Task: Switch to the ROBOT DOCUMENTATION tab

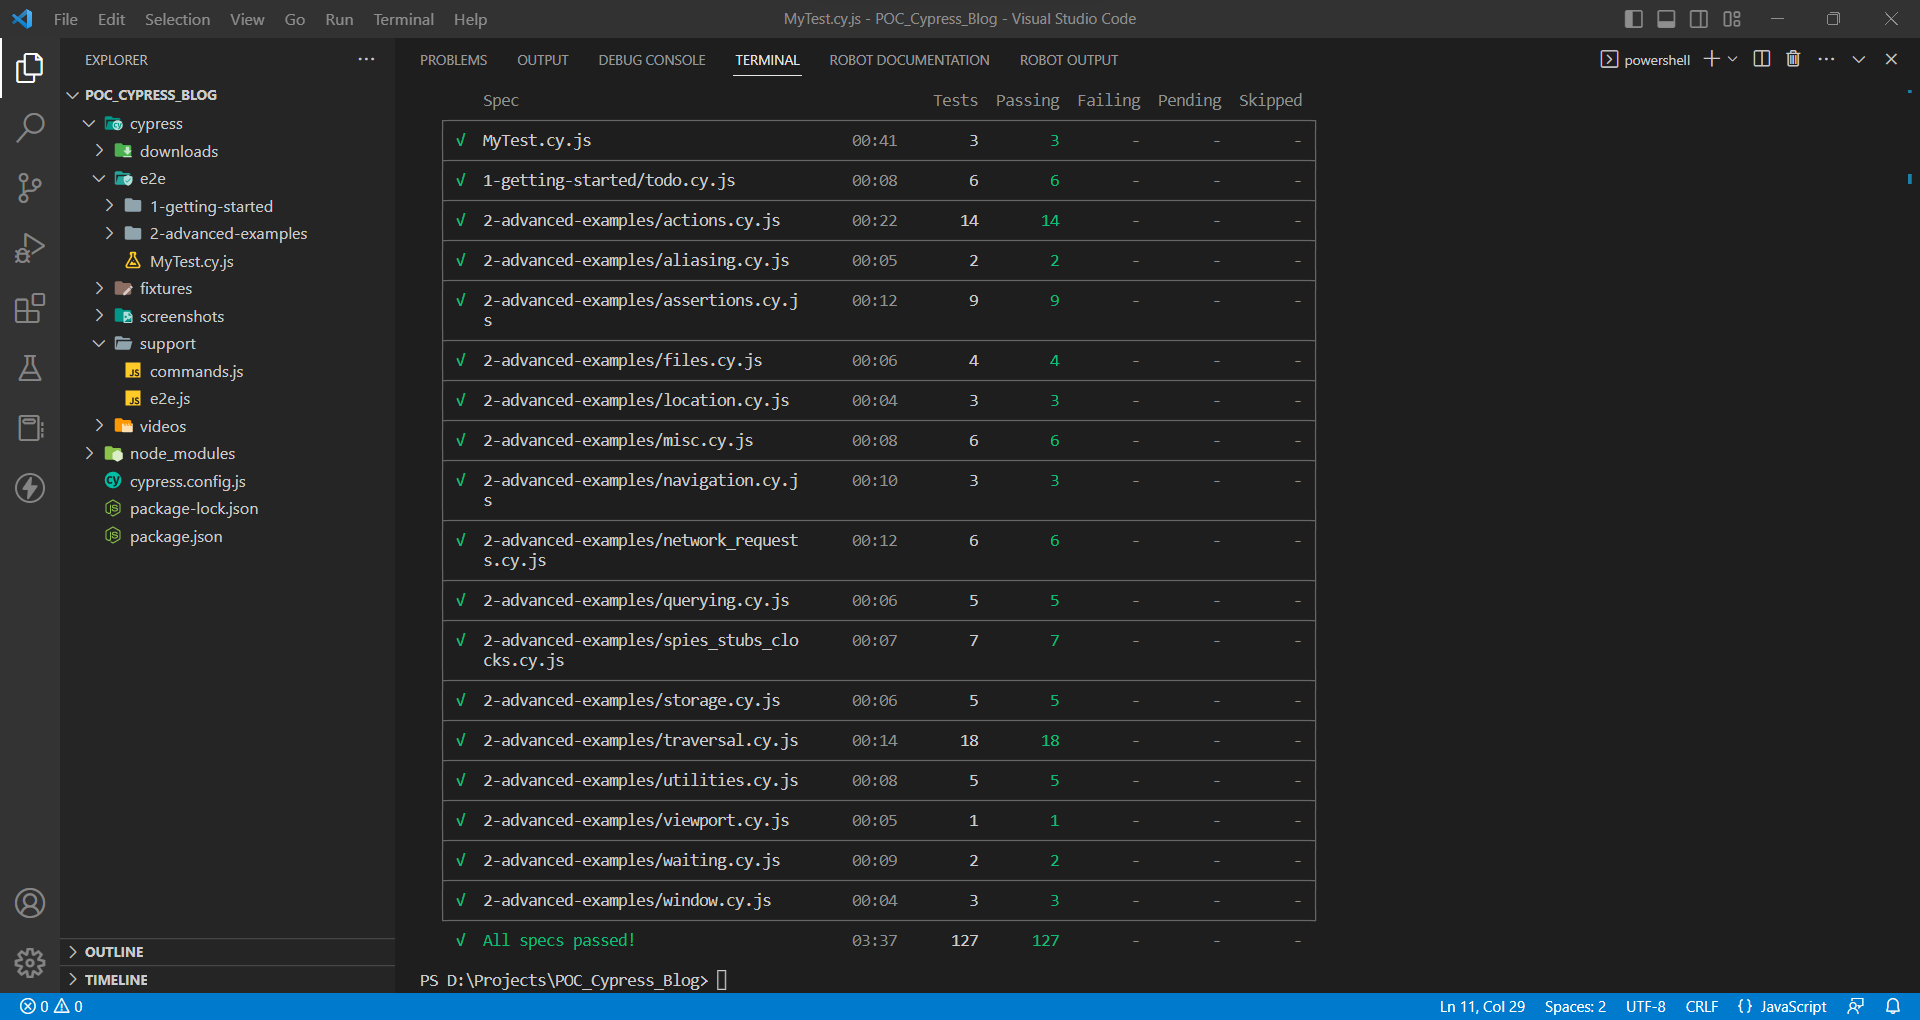Action: coord(909,60)
